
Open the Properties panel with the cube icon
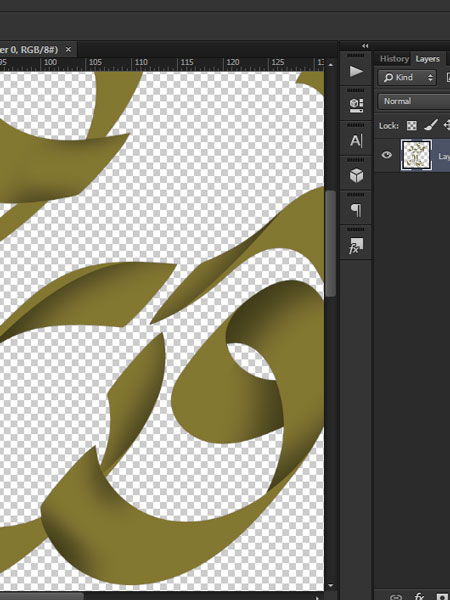(356, 105)
